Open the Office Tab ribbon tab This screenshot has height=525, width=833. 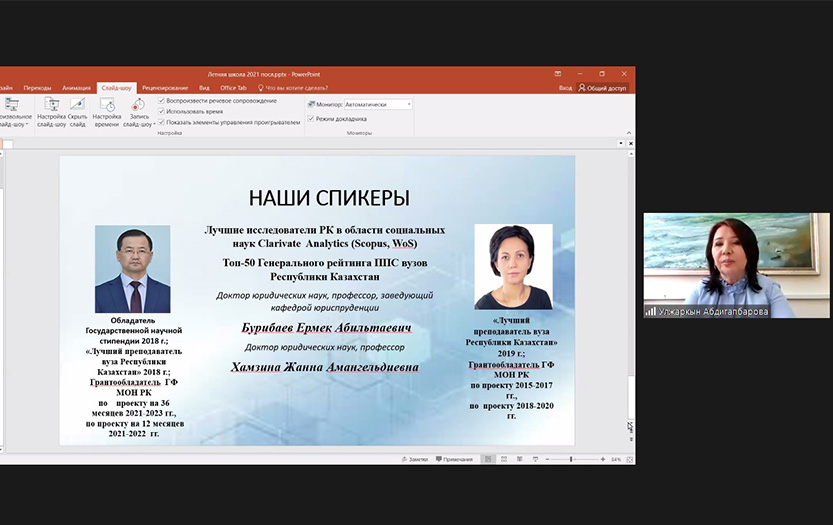tap(233, 88)
